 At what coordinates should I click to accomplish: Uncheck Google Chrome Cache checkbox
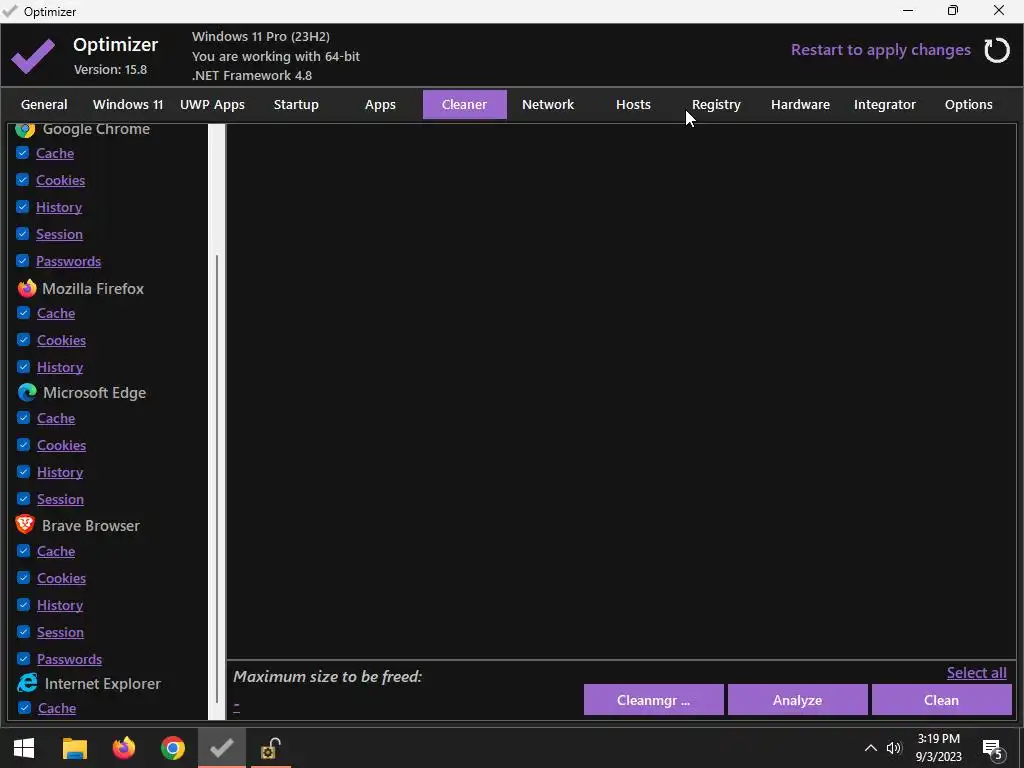(22, 153)
